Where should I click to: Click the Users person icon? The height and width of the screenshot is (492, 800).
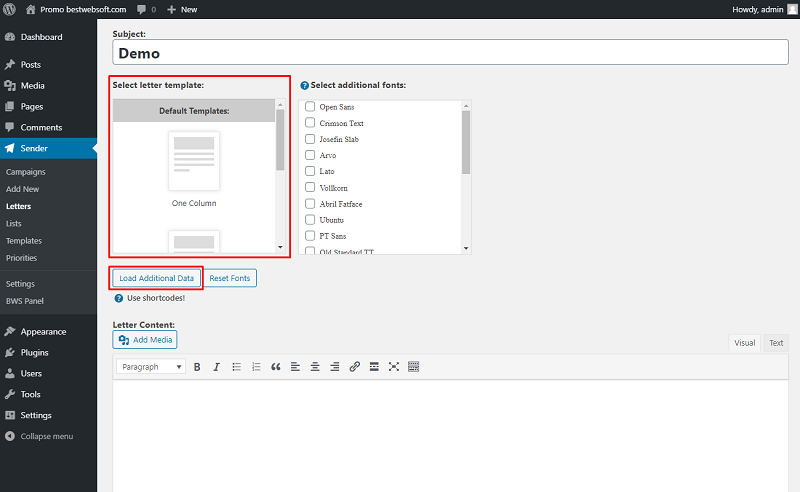click(x=10, y=373)
